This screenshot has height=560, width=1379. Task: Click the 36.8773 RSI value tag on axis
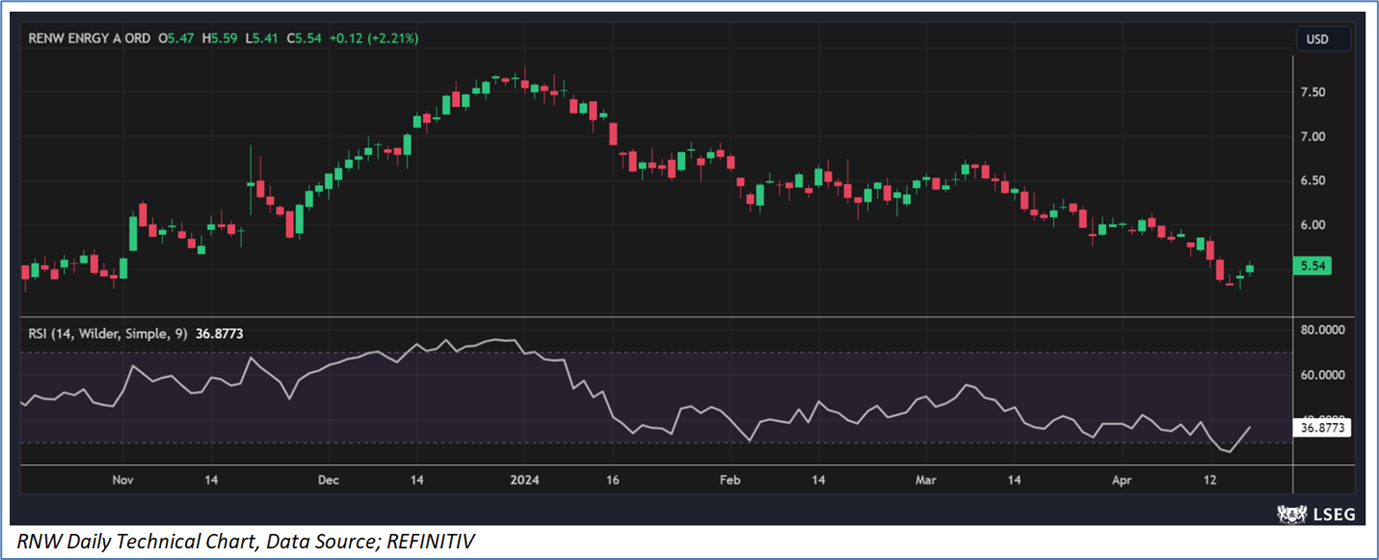[1321, 427]
